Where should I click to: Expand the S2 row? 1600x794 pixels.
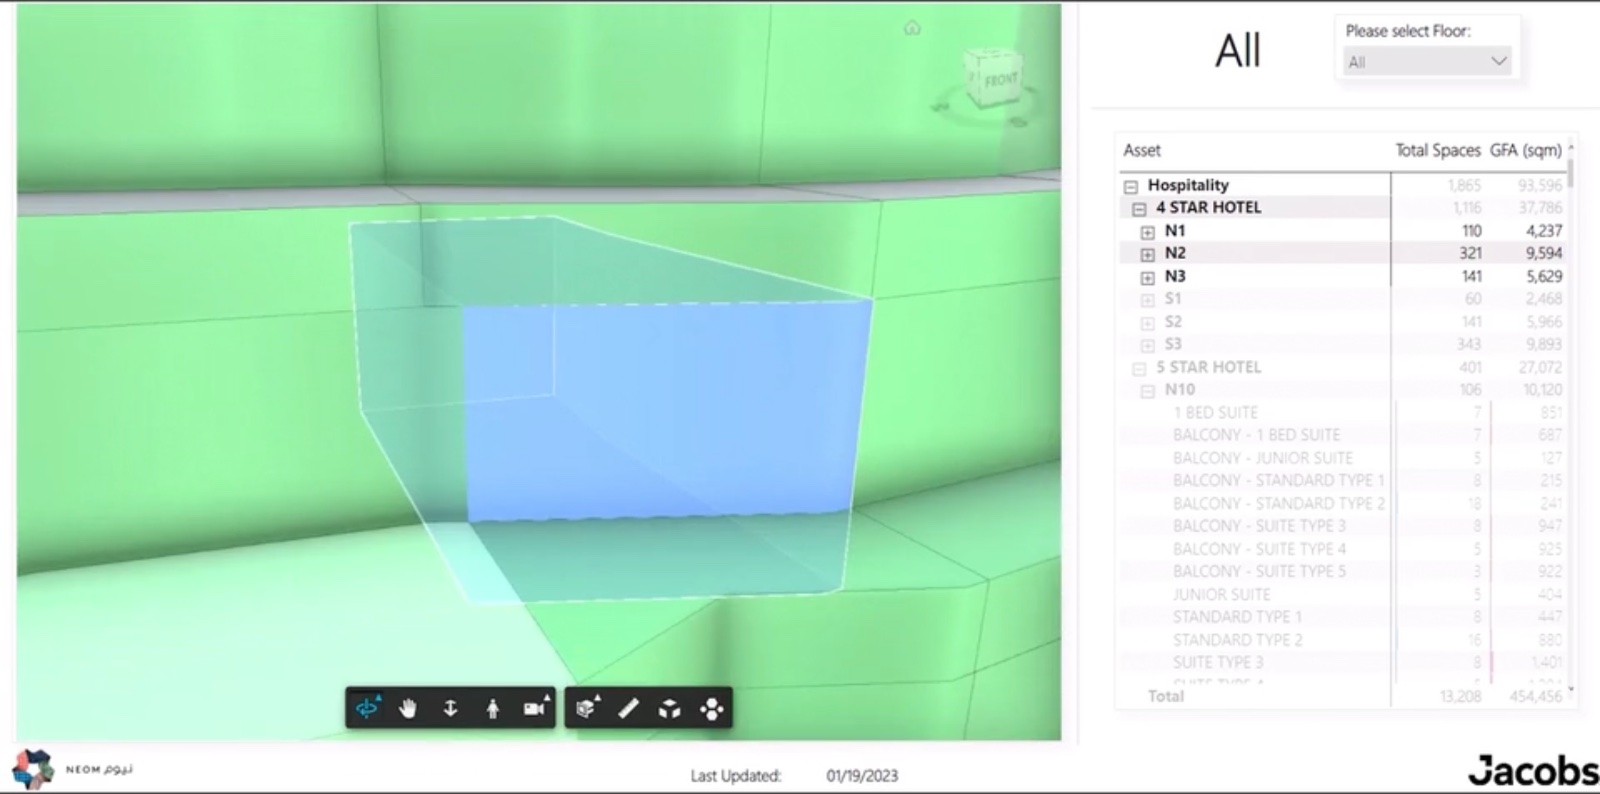click(x=1147, y=323)
